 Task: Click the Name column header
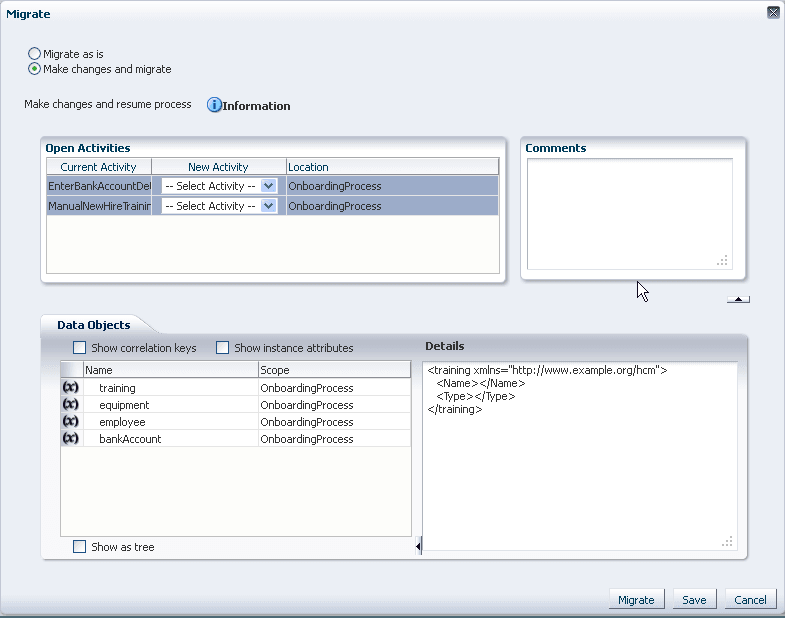click(x=170, y=370)
